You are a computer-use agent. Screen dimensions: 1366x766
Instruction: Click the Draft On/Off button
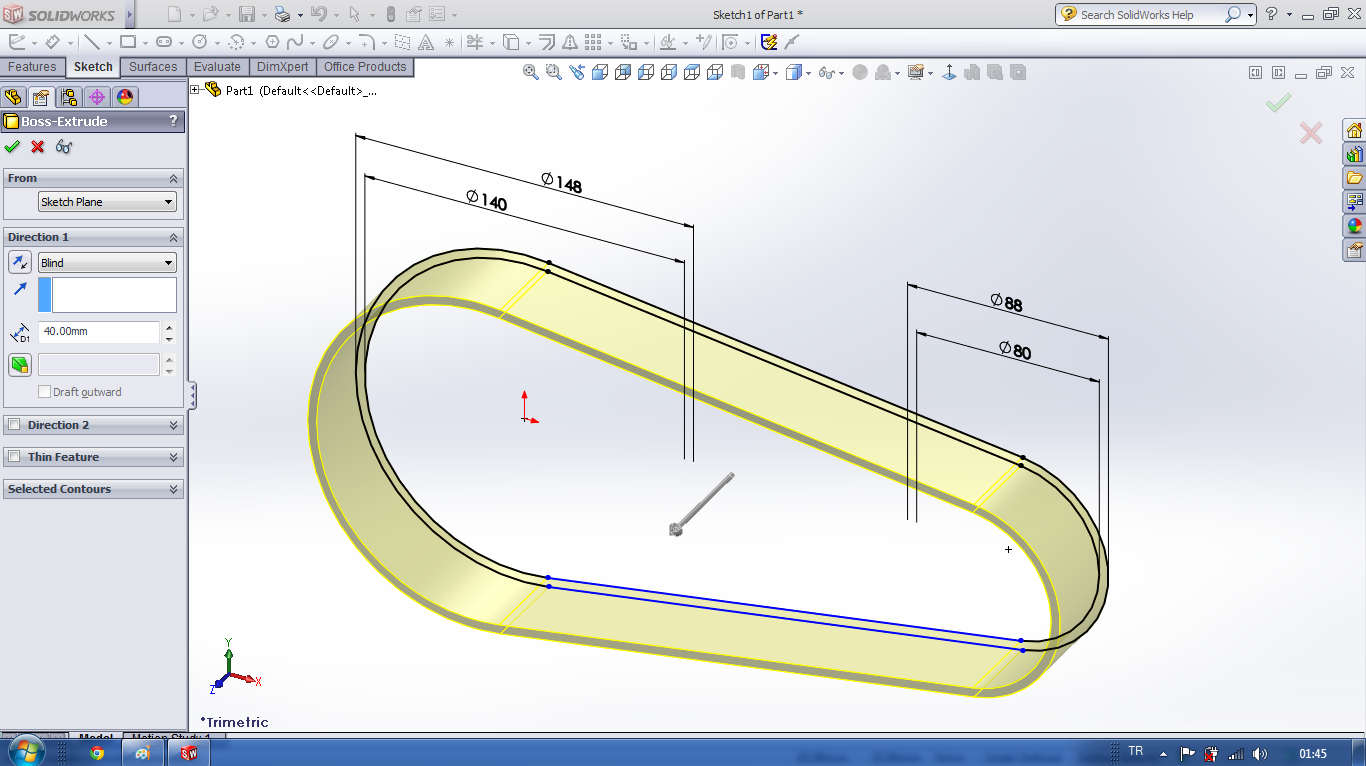tap(20, 365)
